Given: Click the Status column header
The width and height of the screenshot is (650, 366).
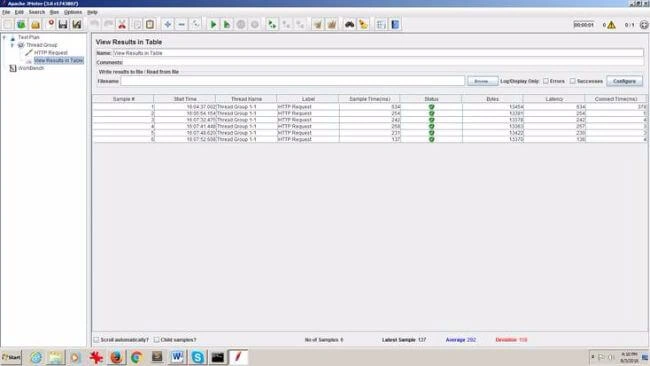Looking at the screenshot, I should (431, 99).
